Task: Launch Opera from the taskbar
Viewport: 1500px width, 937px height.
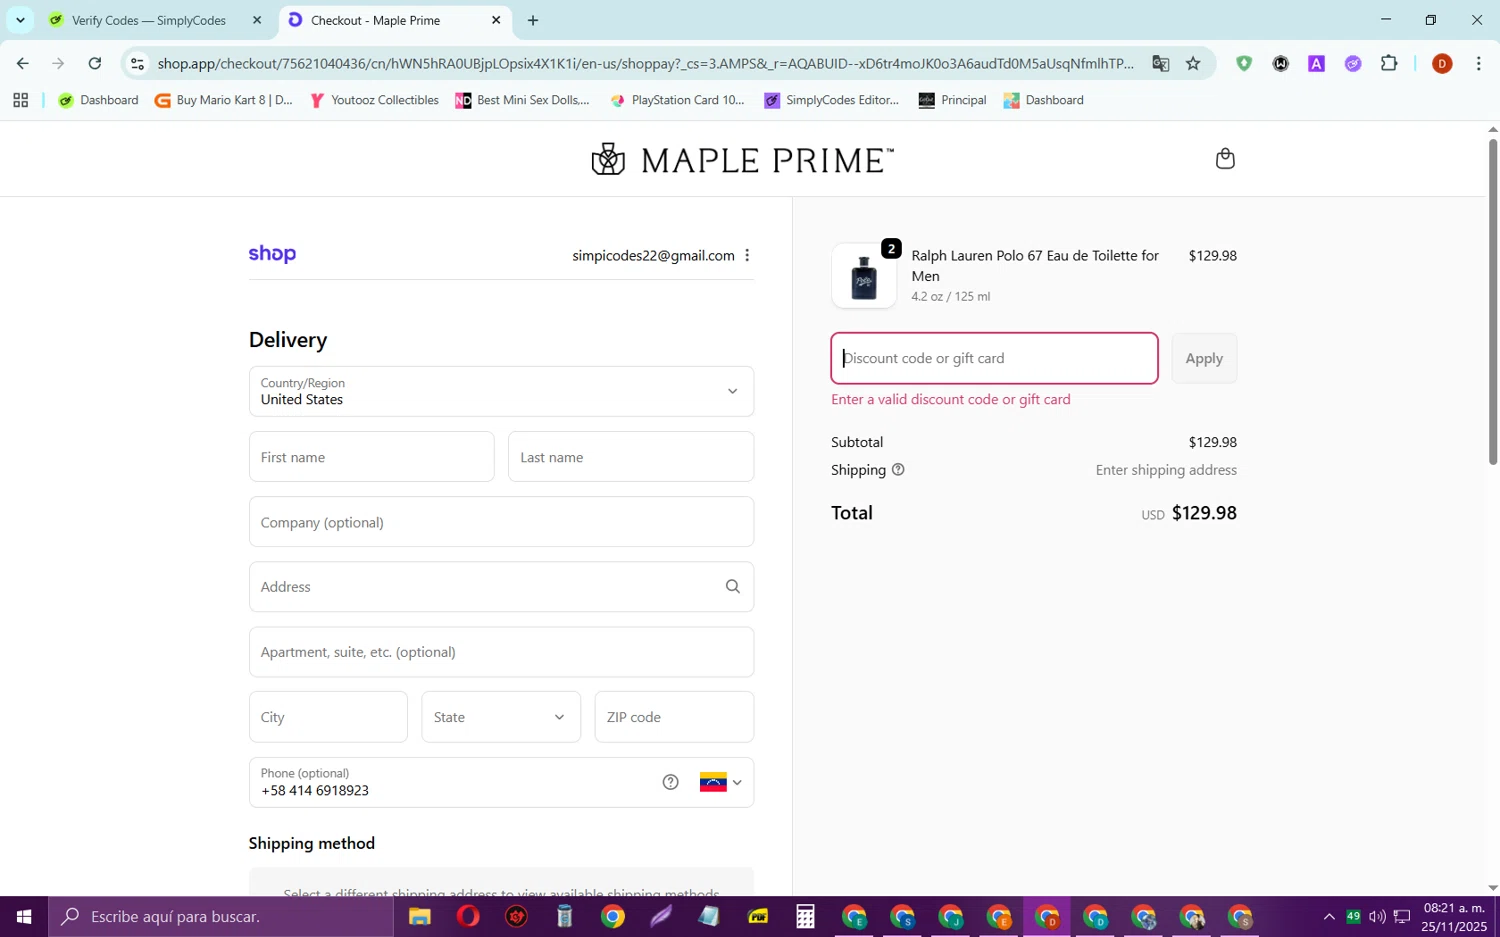Action: click(468, 916)
